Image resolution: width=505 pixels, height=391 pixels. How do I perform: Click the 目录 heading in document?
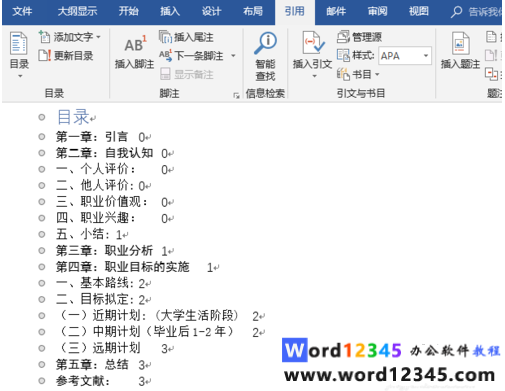73,117
